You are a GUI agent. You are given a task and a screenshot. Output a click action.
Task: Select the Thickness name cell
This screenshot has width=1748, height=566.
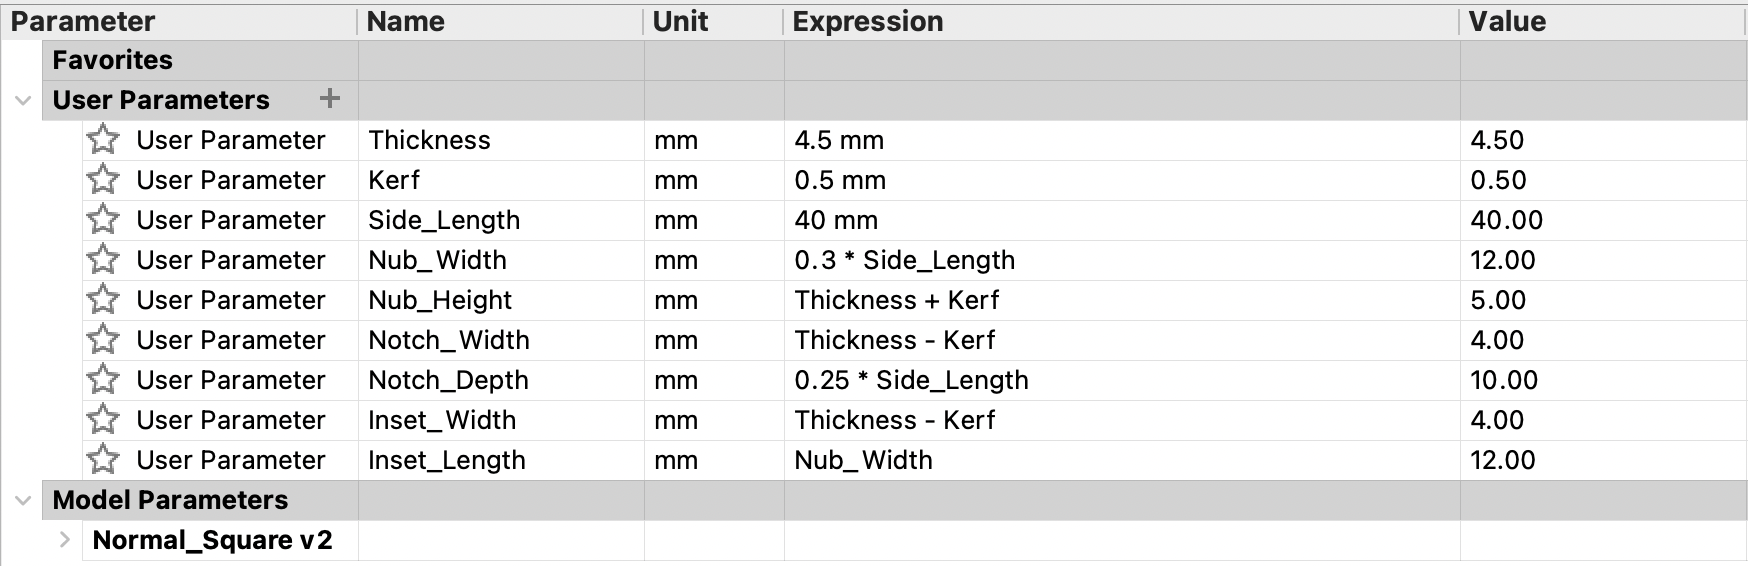(501, 140)
